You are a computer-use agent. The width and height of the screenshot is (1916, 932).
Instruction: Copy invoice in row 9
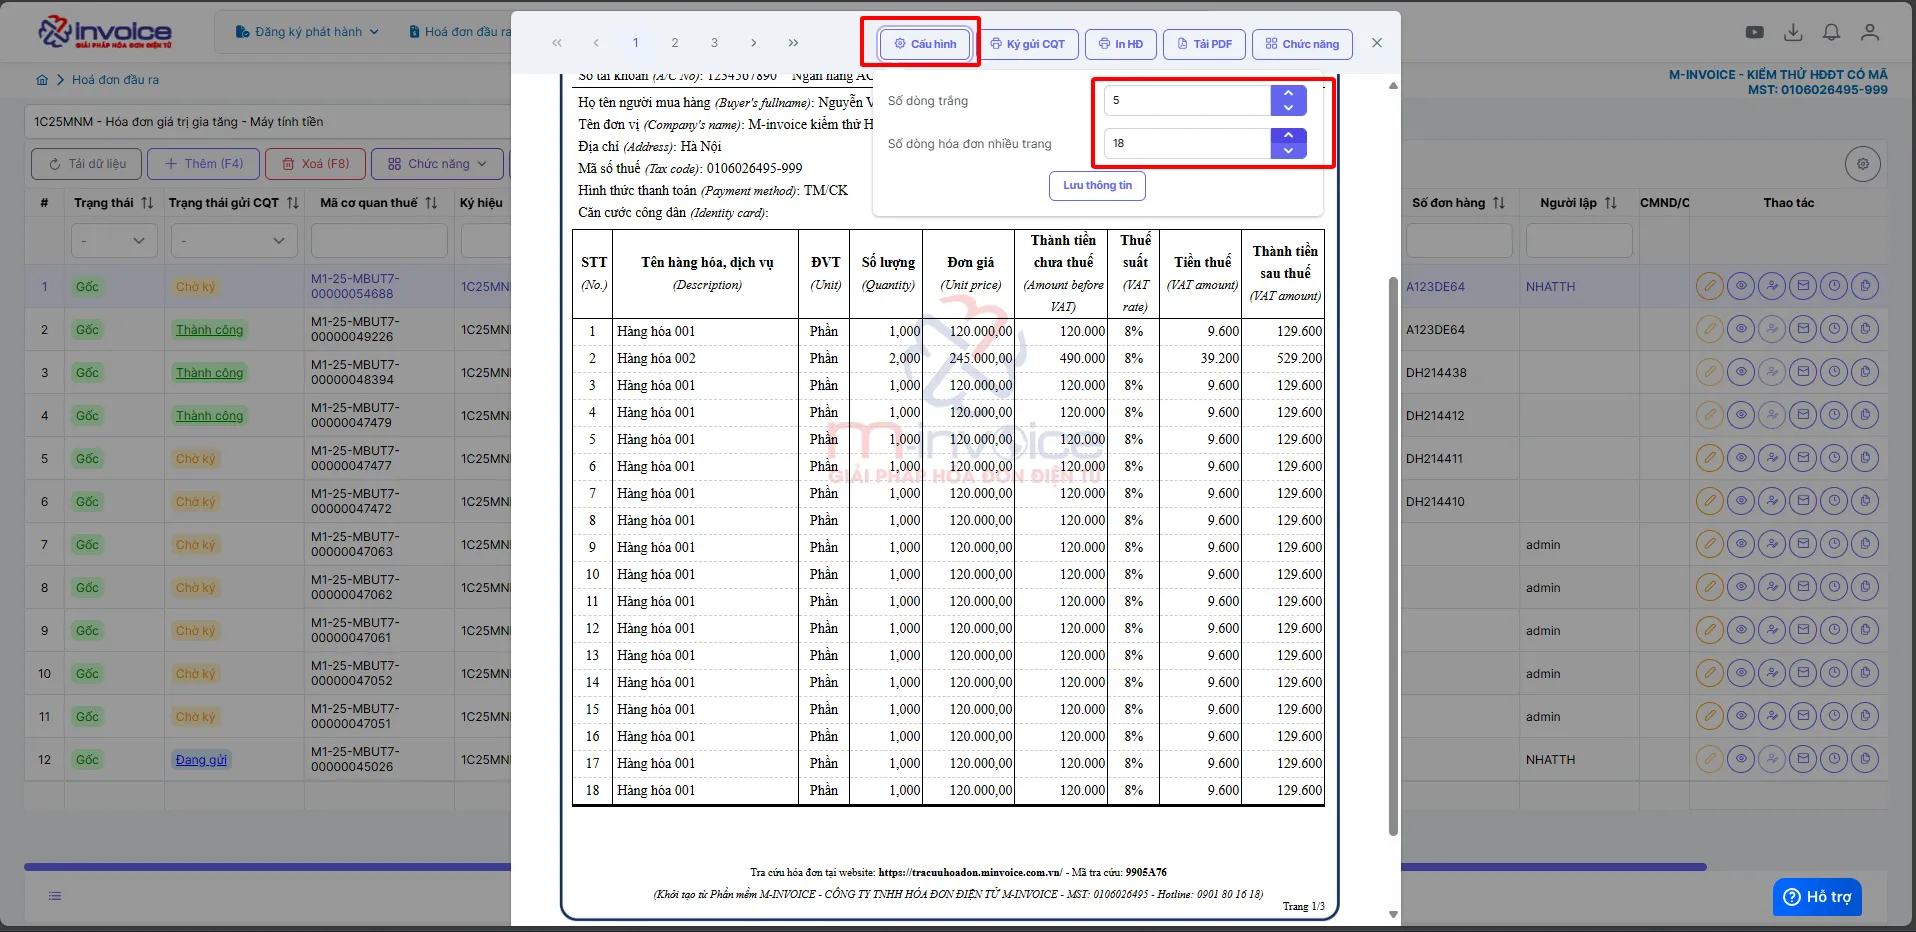point(1865,630)
